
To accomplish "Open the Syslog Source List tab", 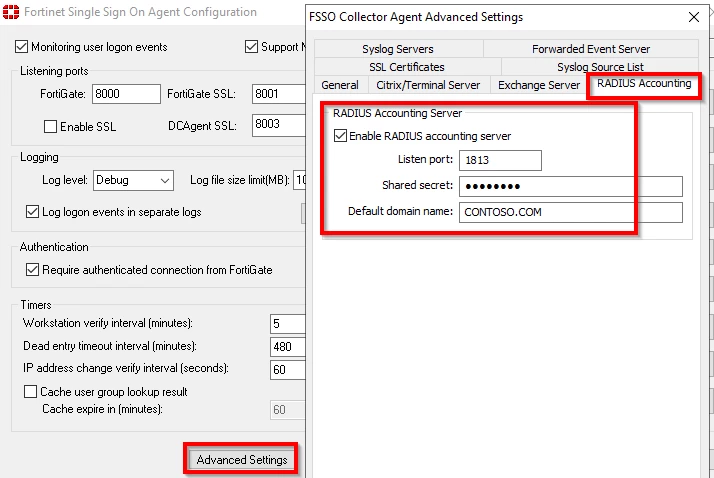I will click(x=600, y=67).
